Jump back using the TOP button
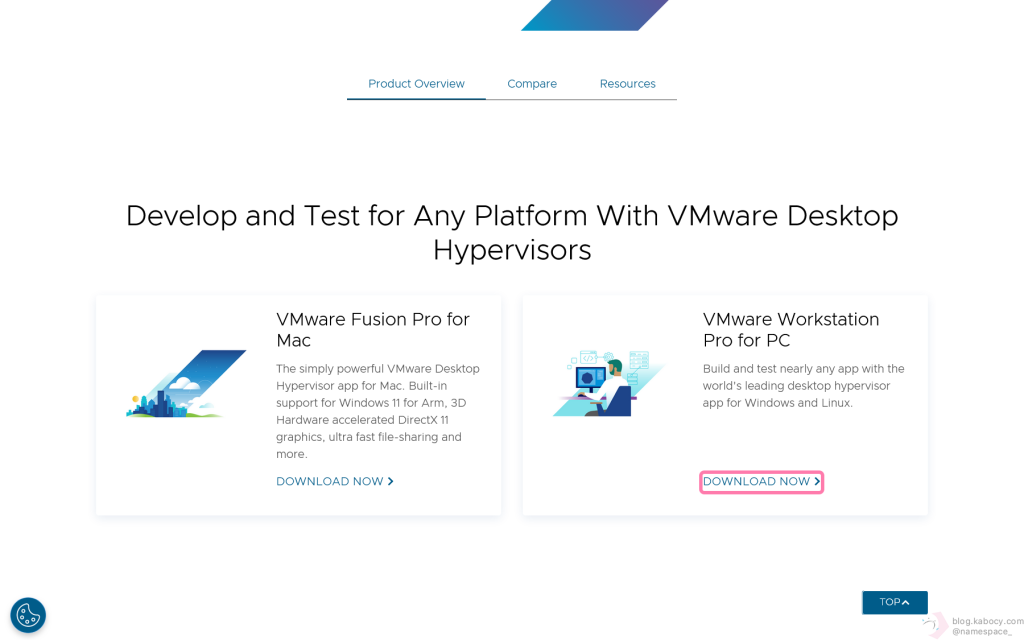The width and height of the screenshot is (1024, 640). [889, 603]
